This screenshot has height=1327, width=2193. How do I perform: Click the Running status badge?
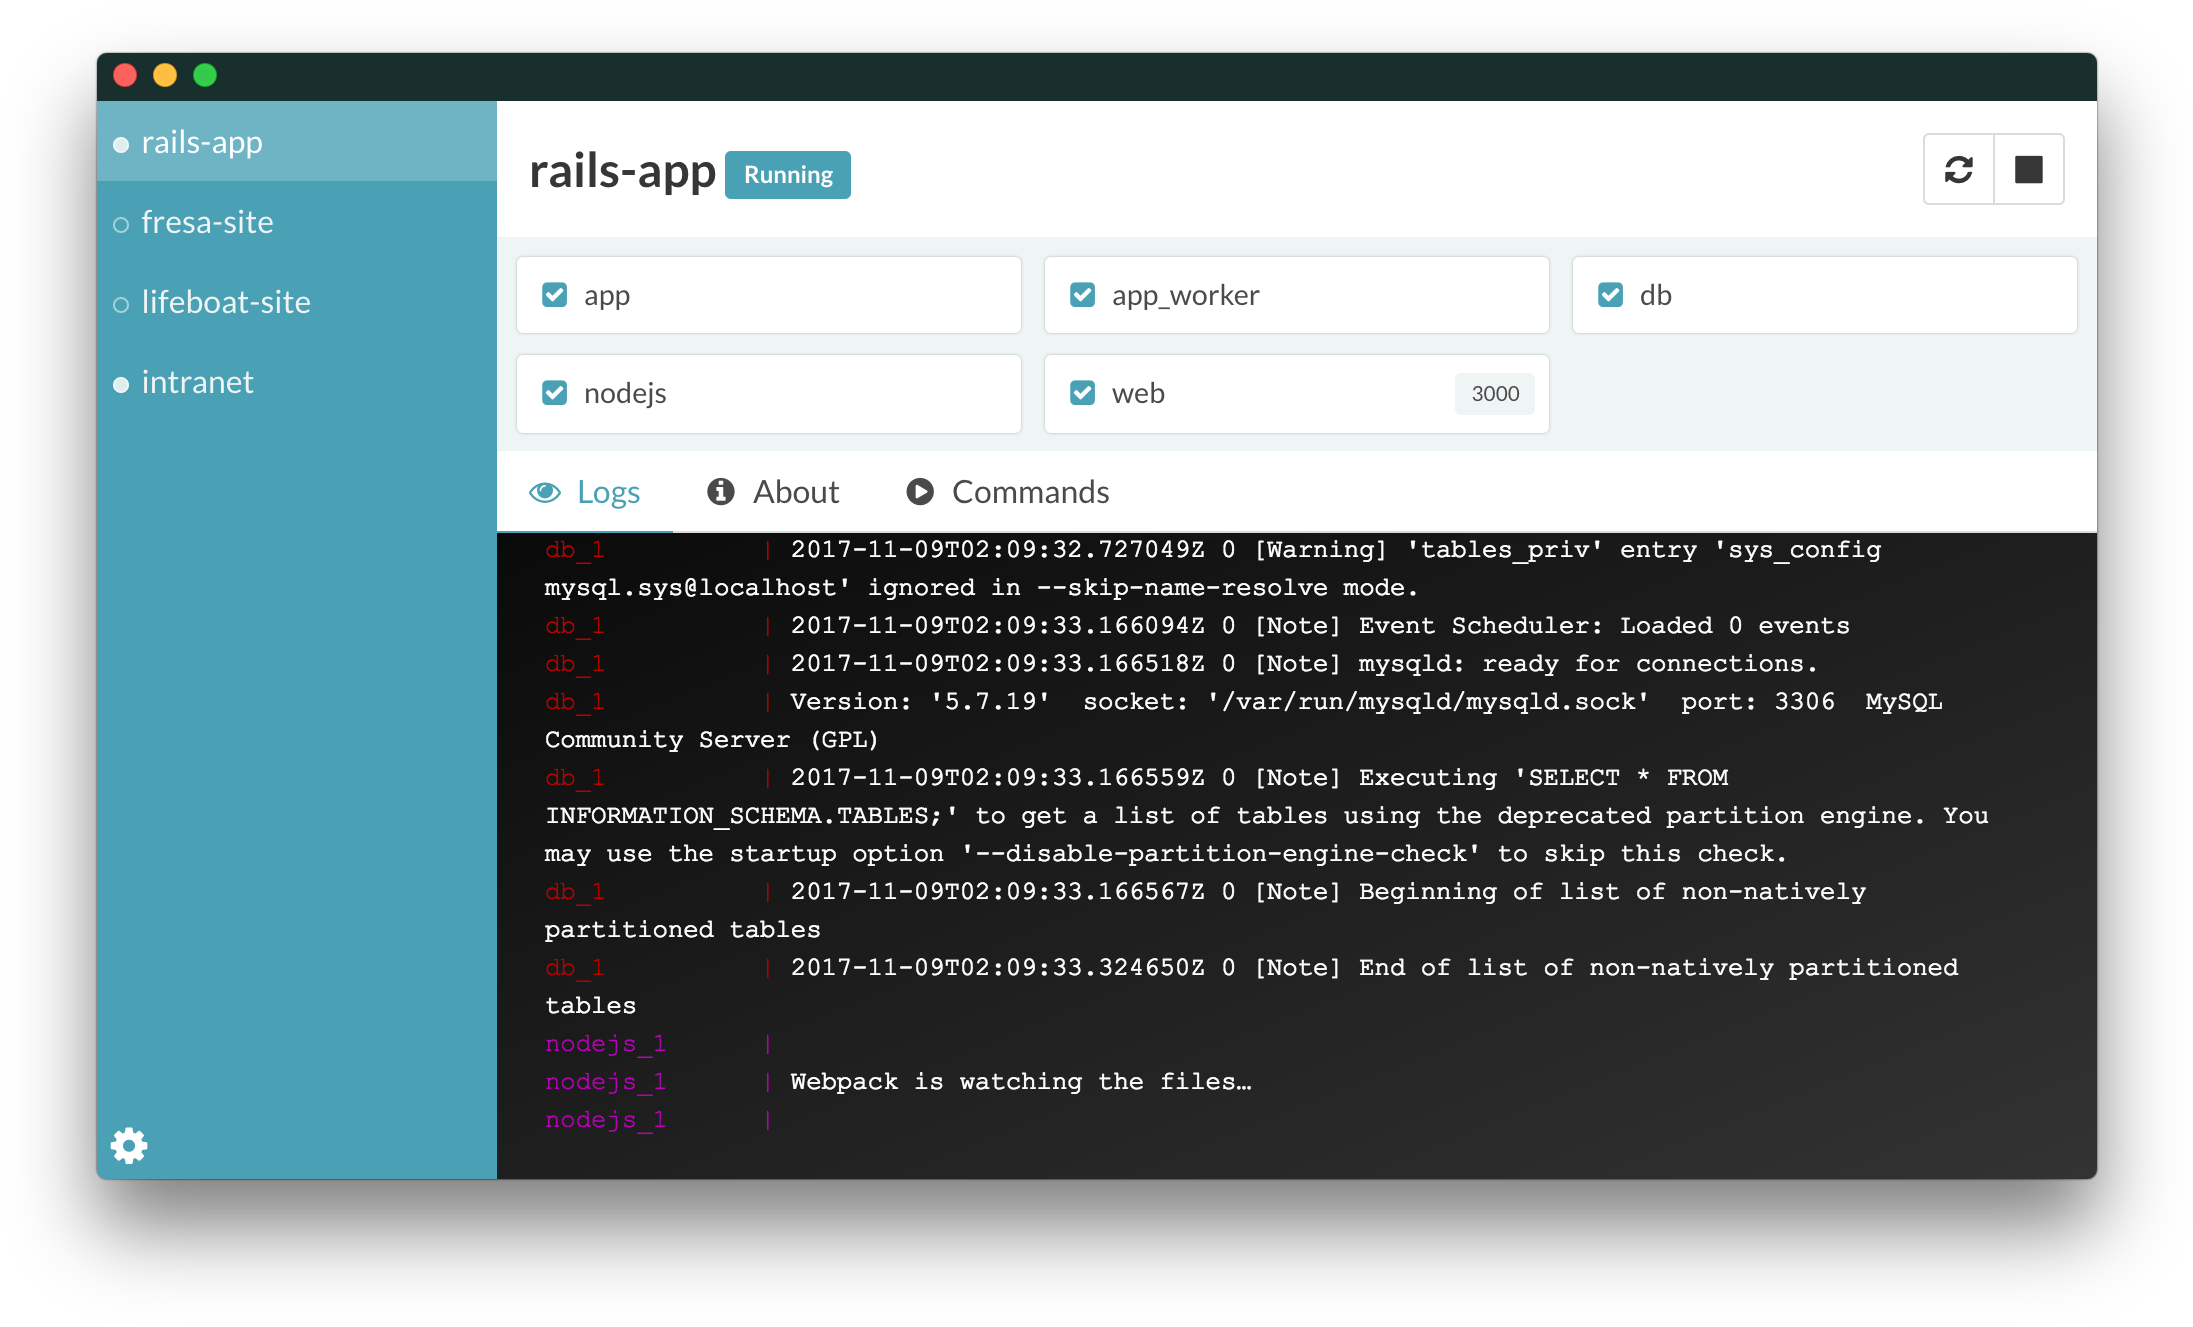[x=787, y=174]
